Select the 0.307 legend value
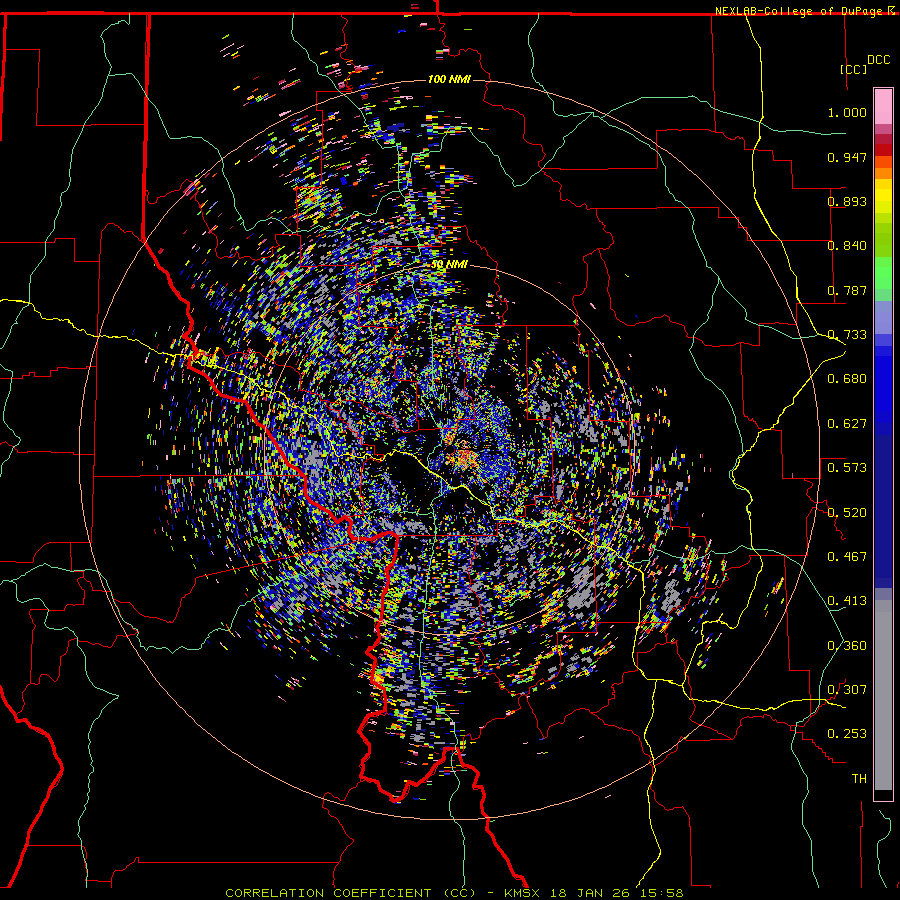Viewport: 900px width, 900px height. pos(847,689)
